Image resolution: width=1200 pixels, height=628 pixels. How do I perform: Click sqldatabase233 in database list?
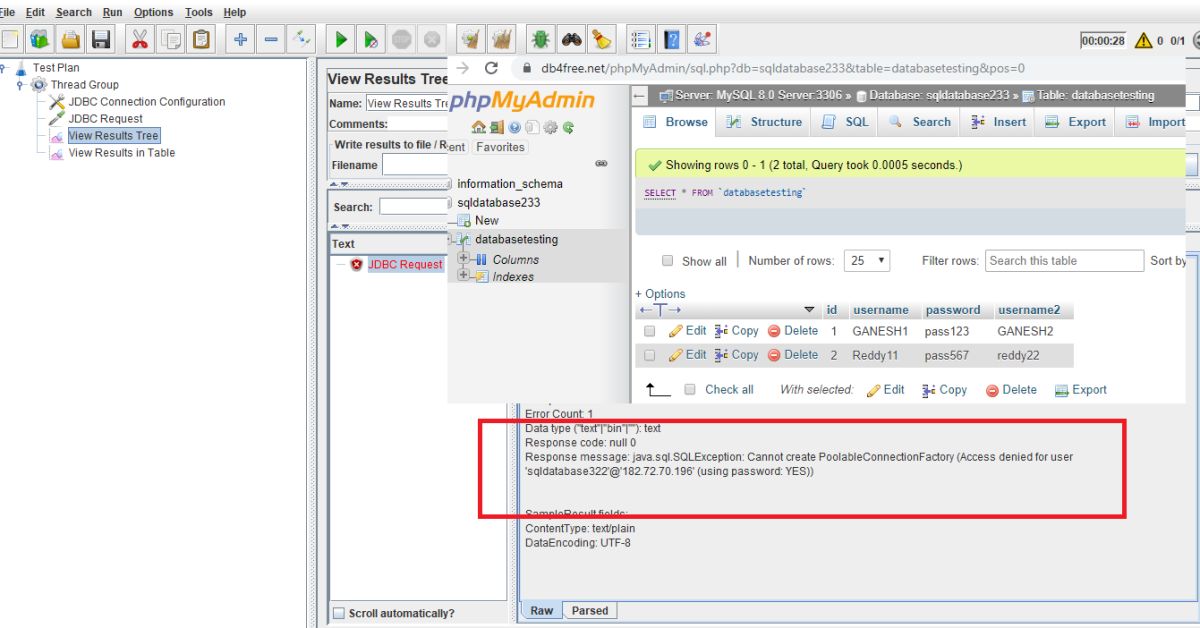click(x=498, y=202)
